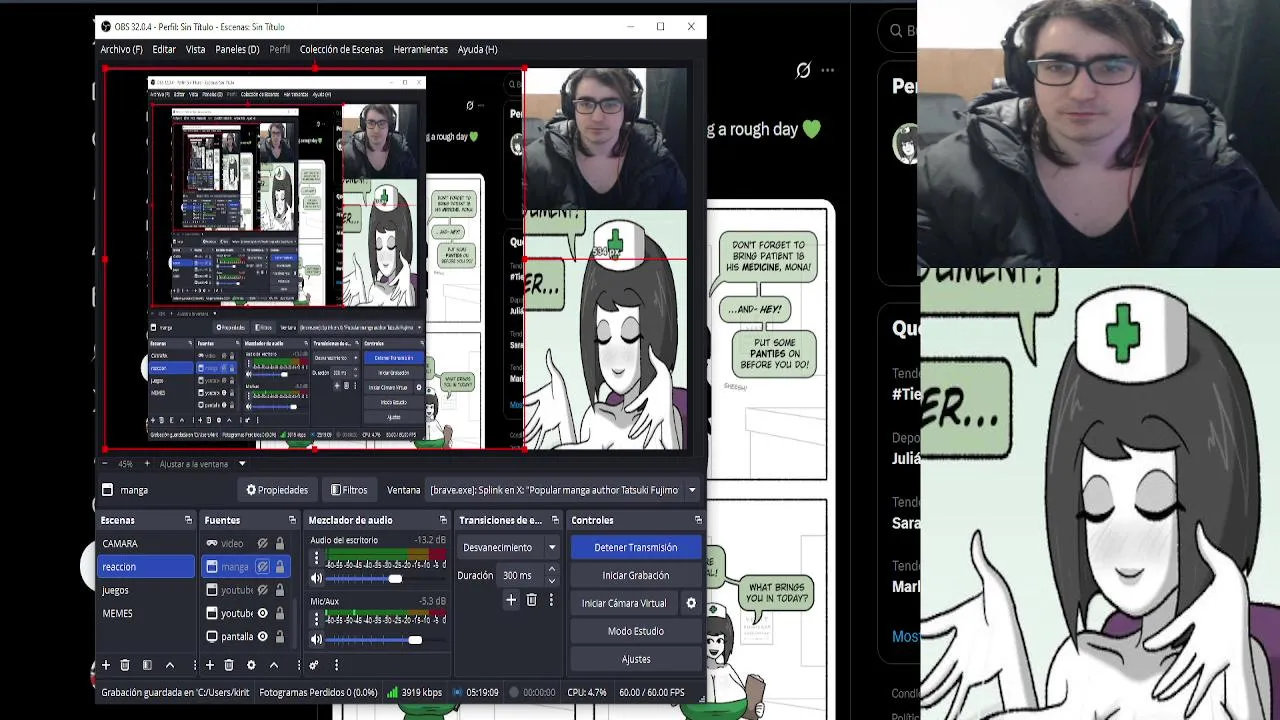The width and height of the screenshot is (1280, 720).
Task: Open Propiedades for the manga source
Action: 277,490
